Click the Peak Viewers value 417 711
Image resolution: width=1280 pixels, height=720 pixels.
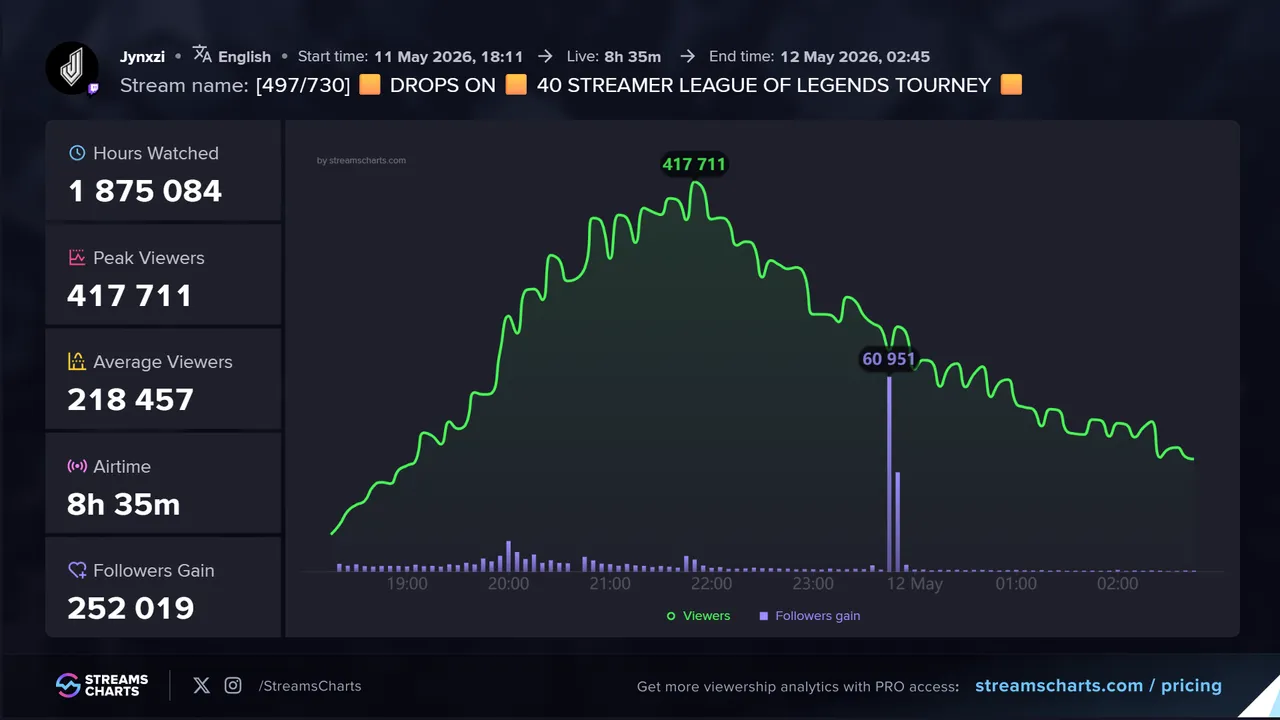tap(130, 296)
